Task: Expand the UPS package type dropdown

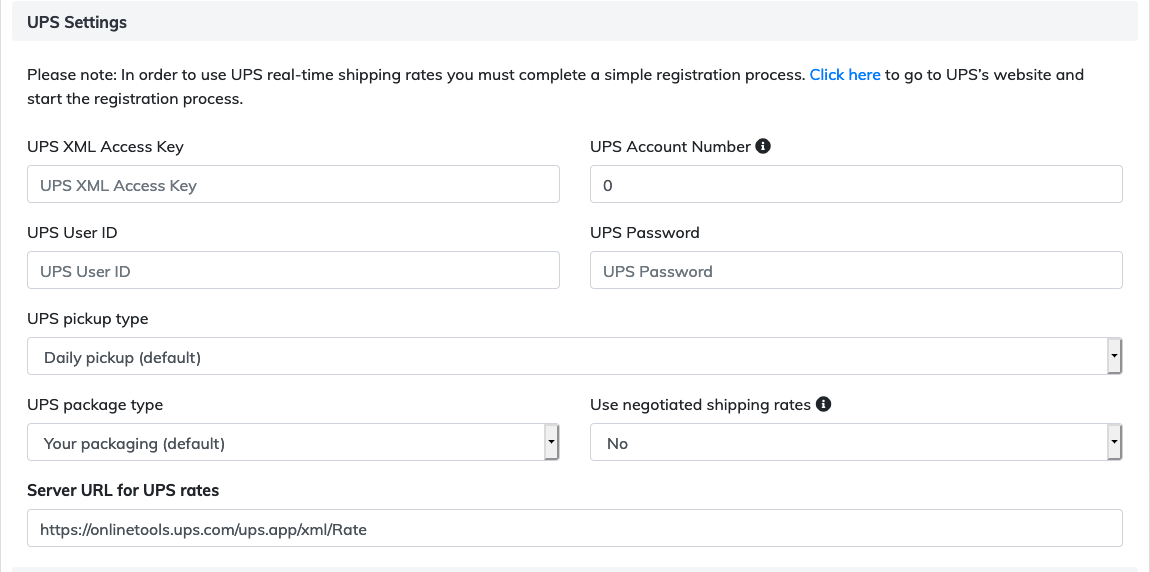Action: click(293, 443)
